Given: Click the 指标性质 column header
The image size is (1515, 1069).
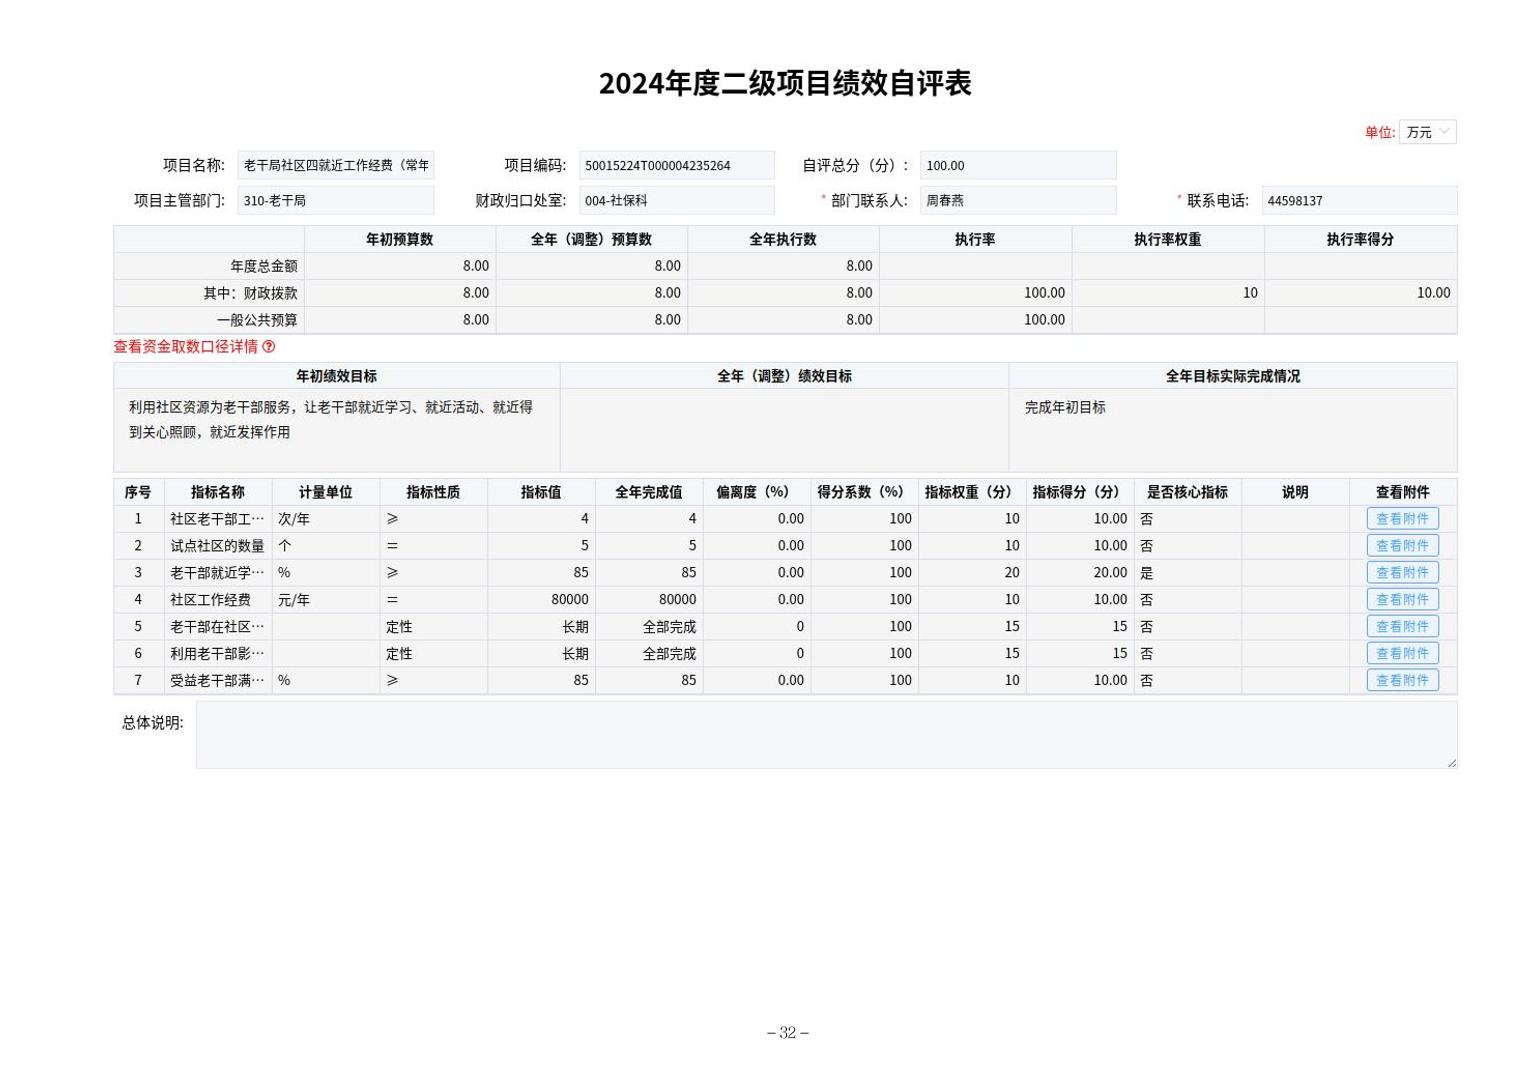Looking at the screenshot, I should [433, 492].
